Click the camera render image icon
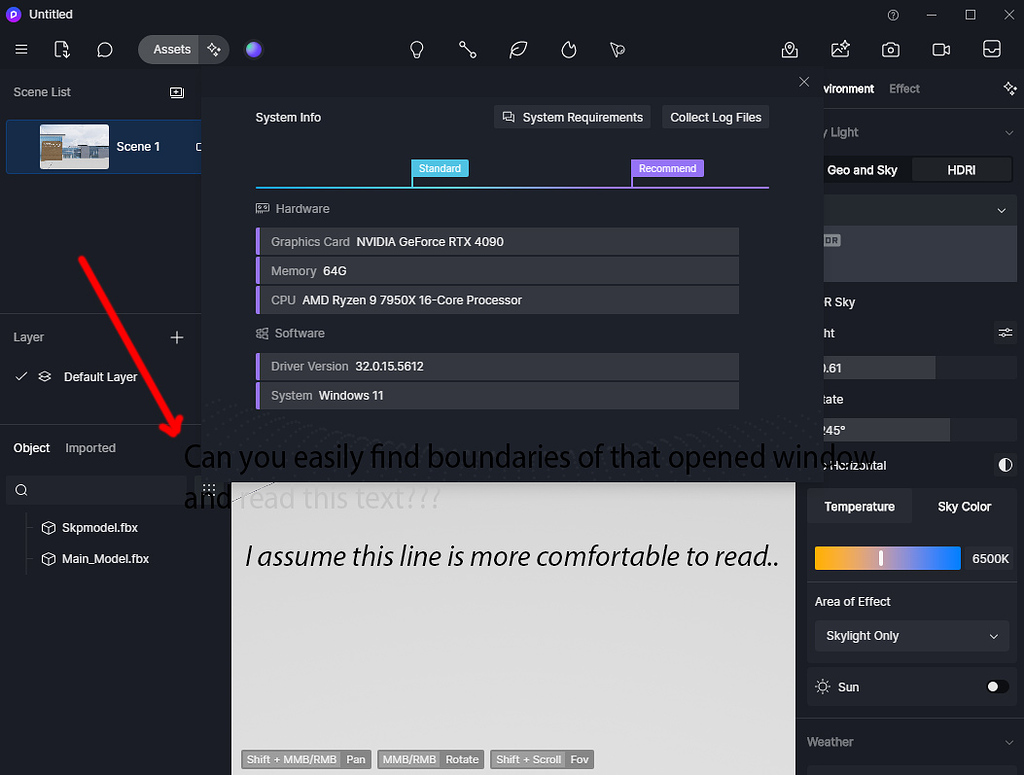This screenshot has height=775, width=1024. click(x=890, y=49)
